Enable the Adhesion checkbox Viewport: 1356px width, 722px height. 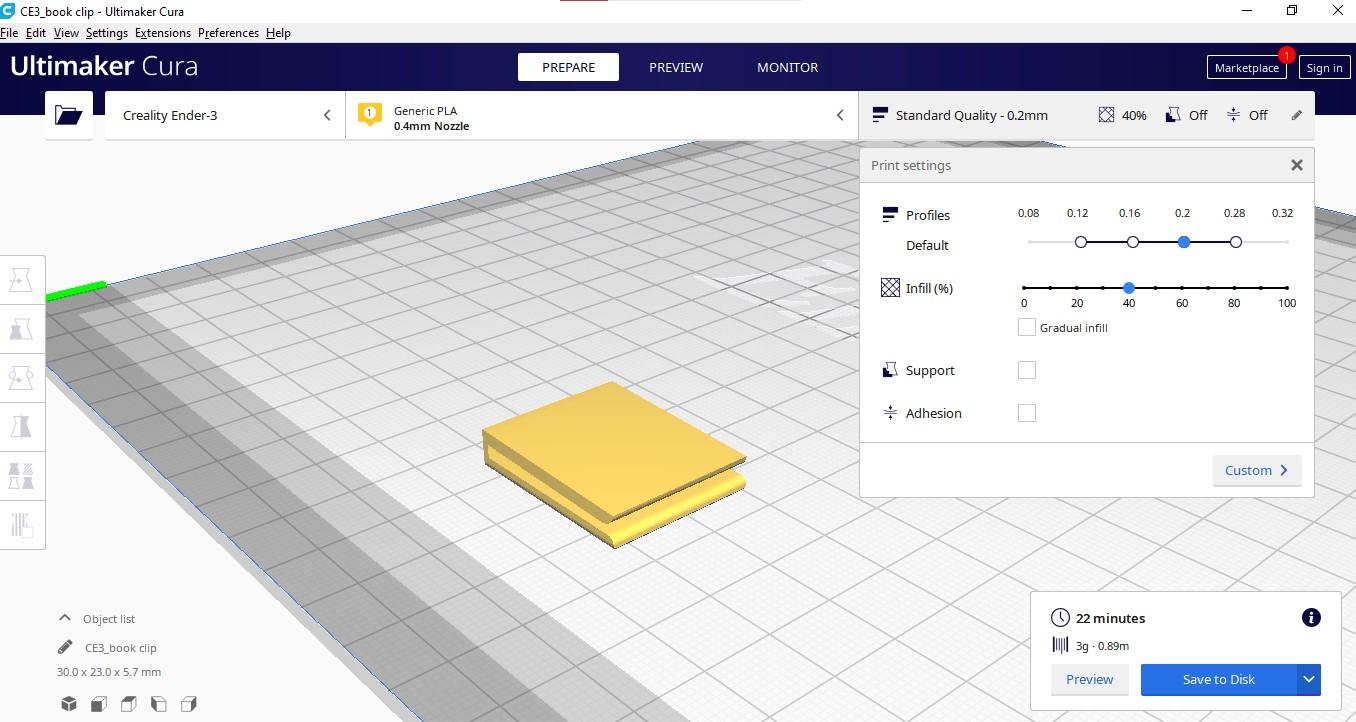[1026, 413]
